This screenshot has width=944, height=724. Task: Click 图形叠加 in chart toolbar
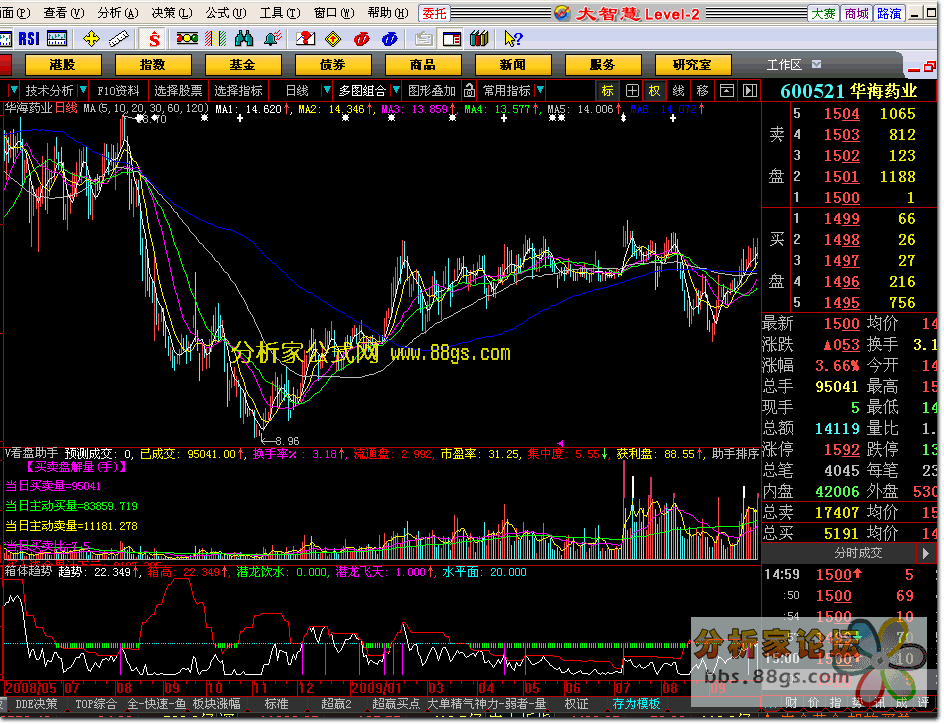[x=432, y=91]
